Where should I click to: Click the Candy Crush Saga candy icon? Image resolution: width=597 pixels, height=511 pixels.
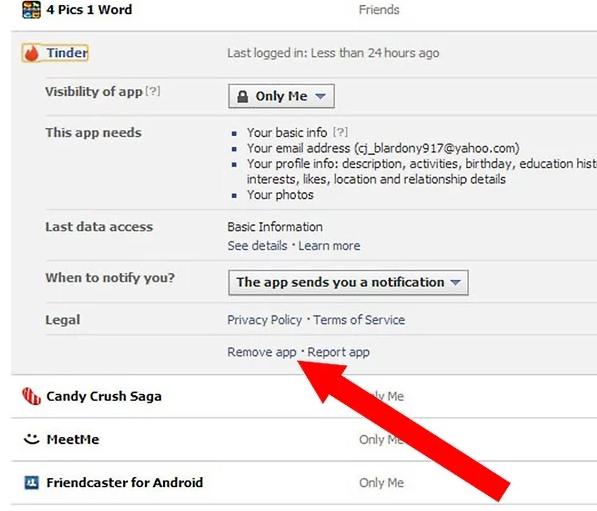tap(31, 396)
